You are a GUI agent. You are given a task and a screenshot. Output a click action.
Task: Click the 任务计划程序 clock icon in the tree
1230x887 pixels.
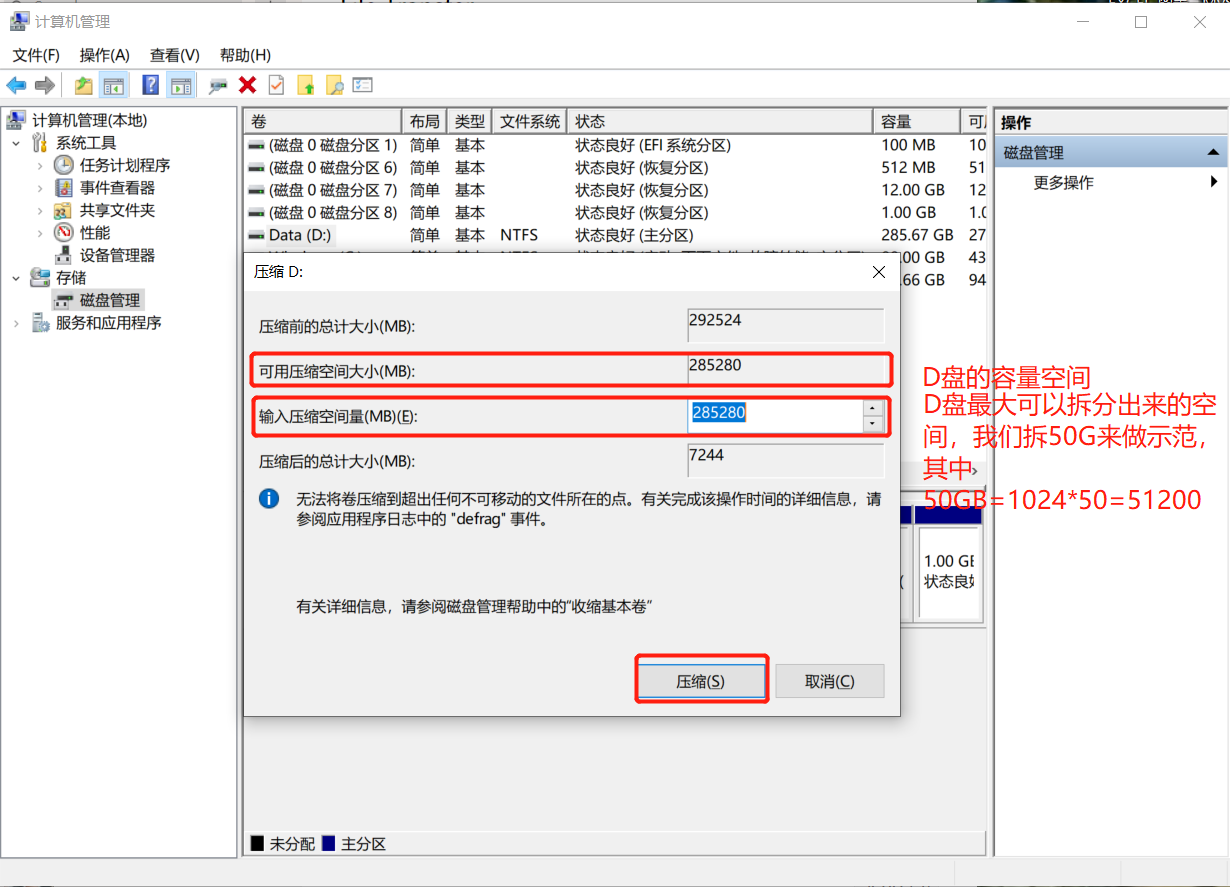pos(63,165)
